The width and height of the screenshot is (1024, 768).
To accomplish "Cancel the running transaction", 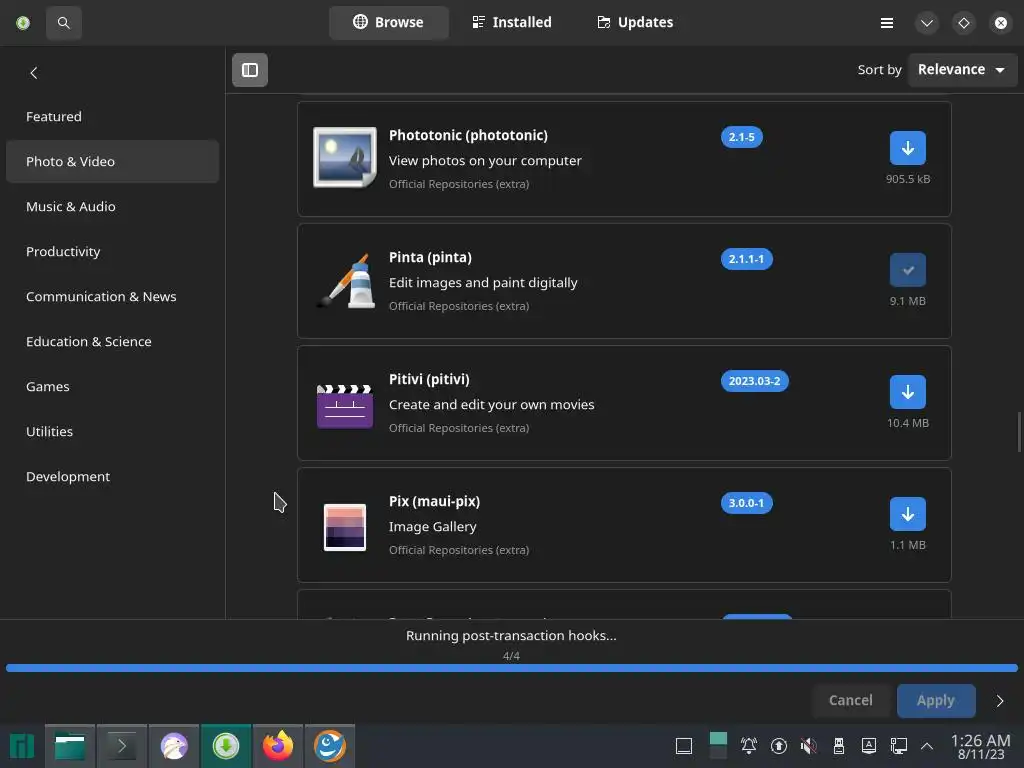I will click(x=850, y=700).
